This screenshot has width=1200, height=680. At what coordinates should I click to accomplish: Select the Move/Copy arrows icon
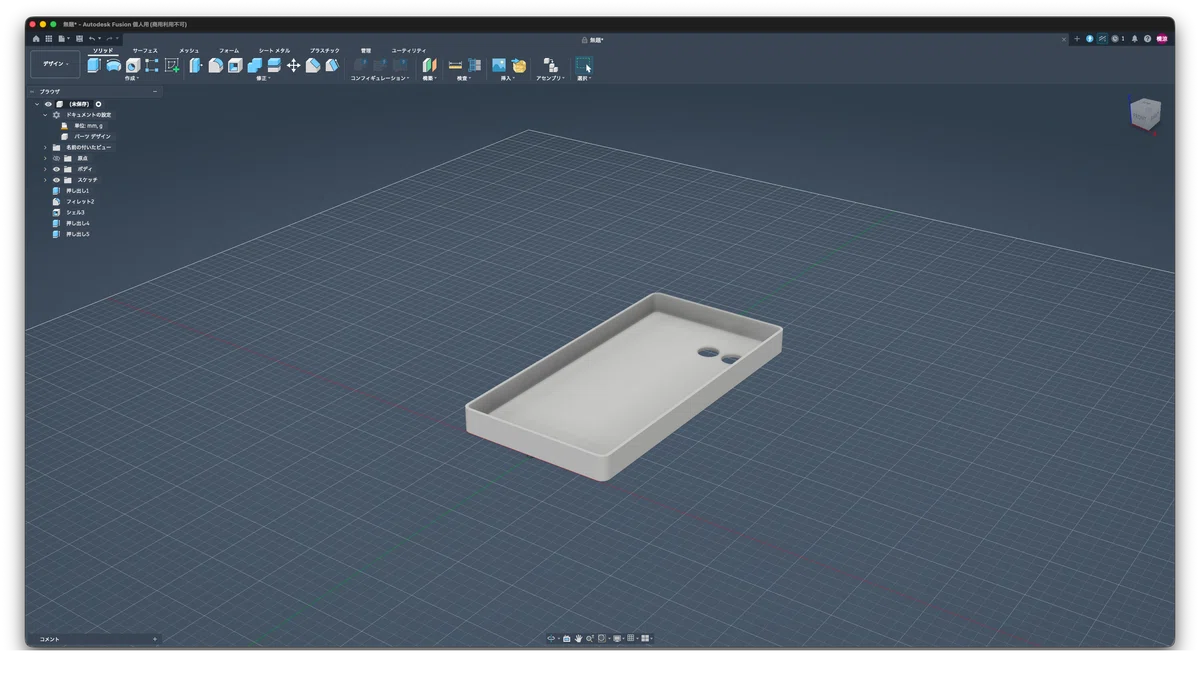coord(293,65)
